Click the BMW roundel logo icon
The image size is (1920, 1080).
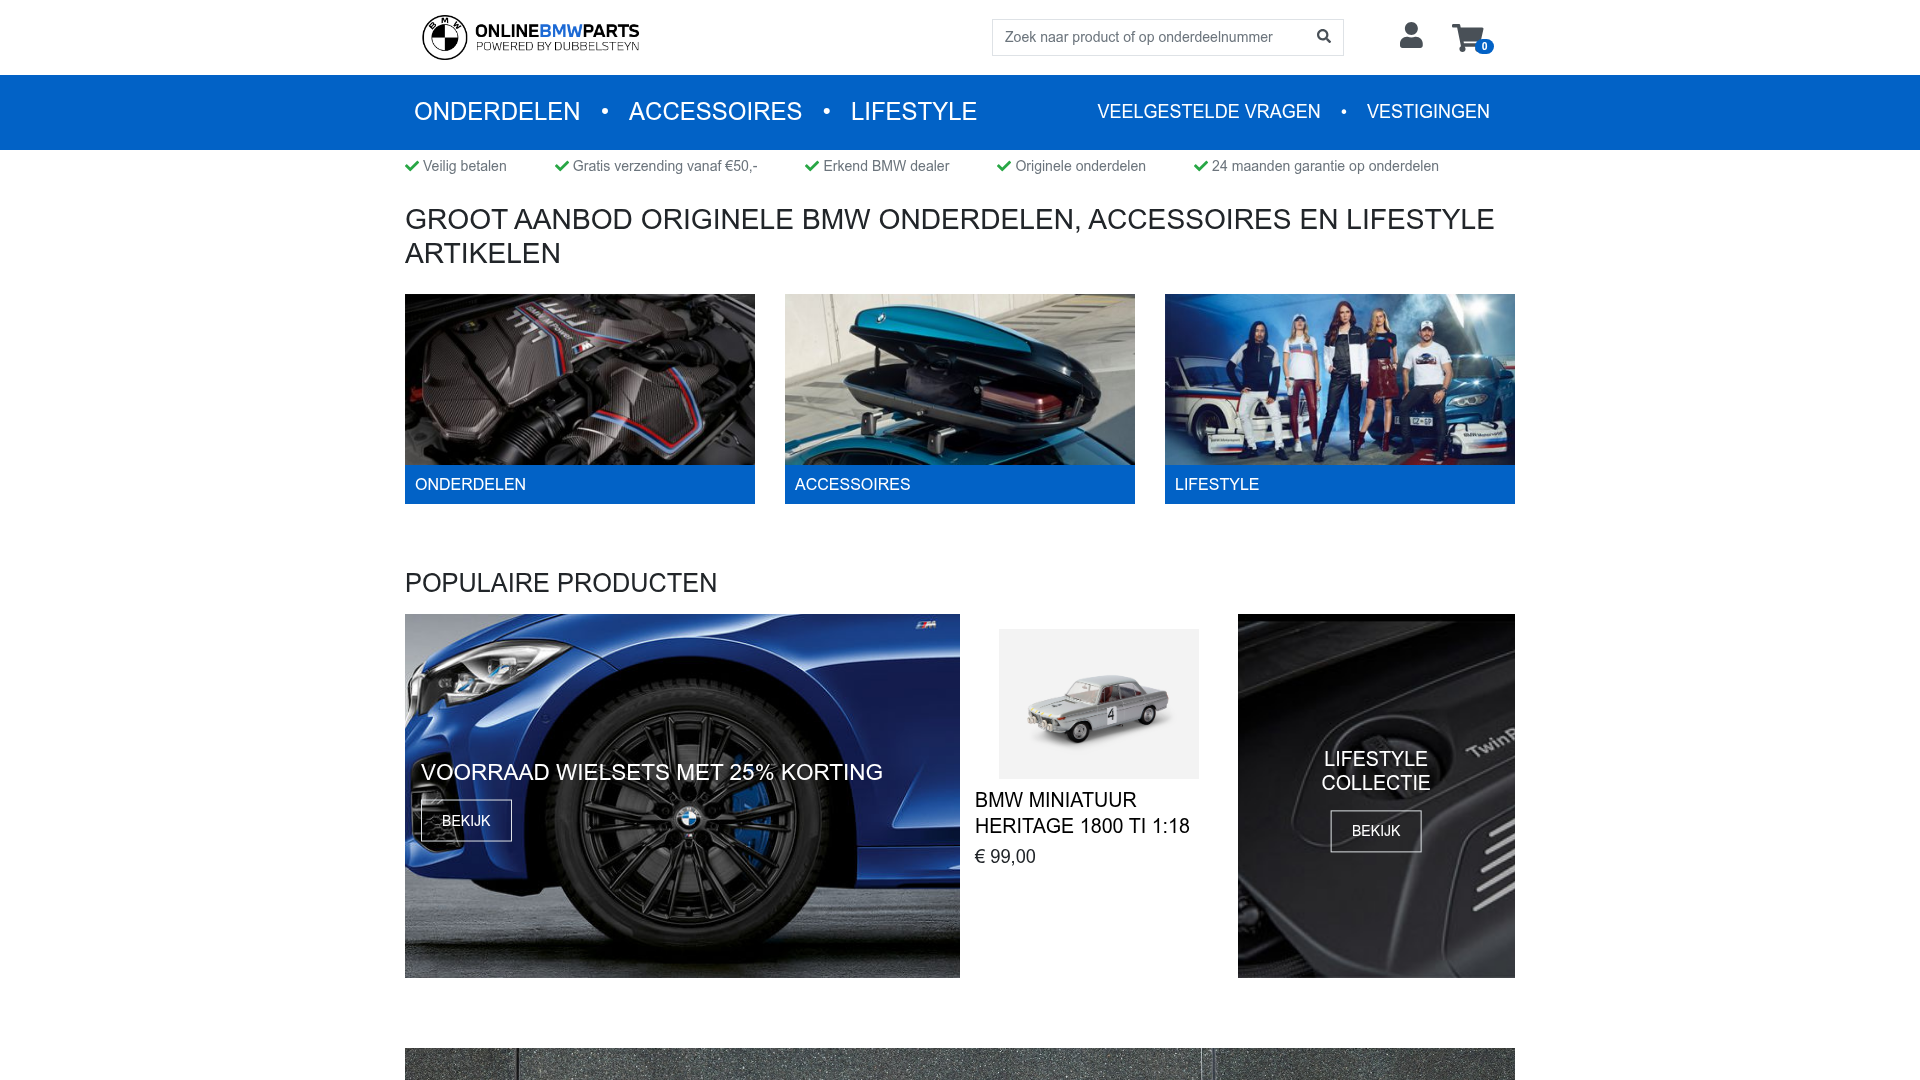click(x=445, y=37)
